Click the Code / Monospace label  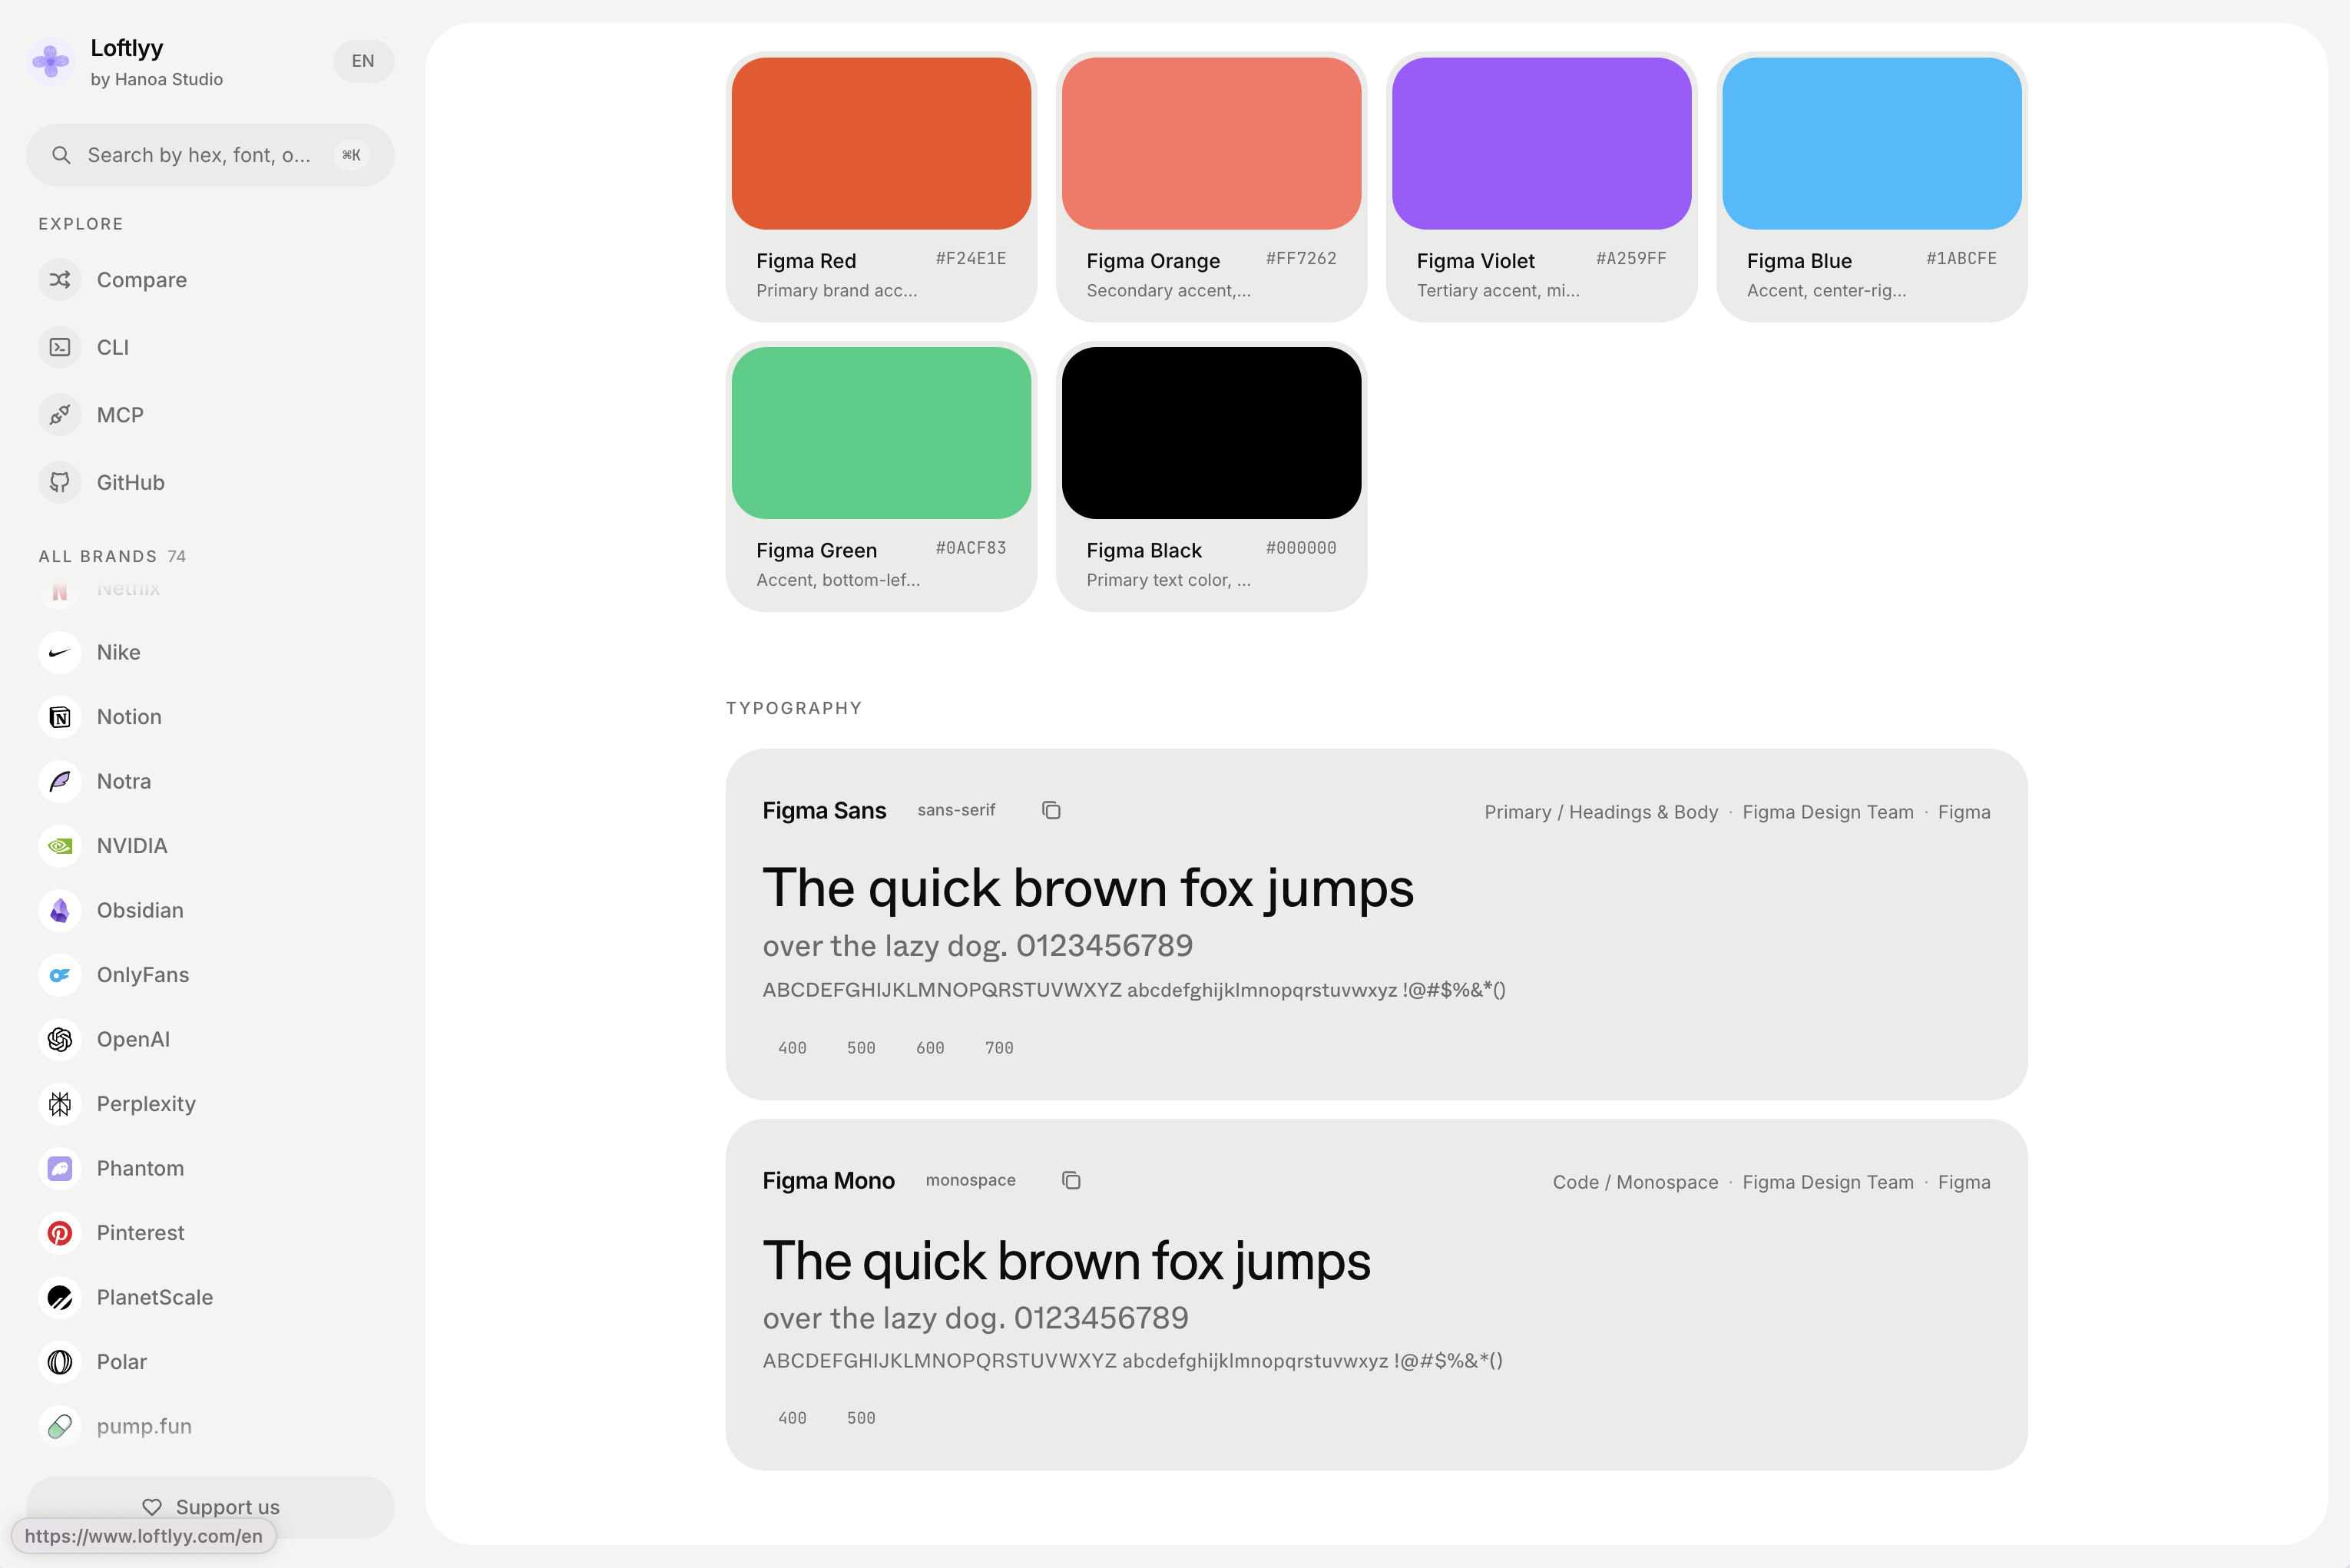tap(1635, 1182)
